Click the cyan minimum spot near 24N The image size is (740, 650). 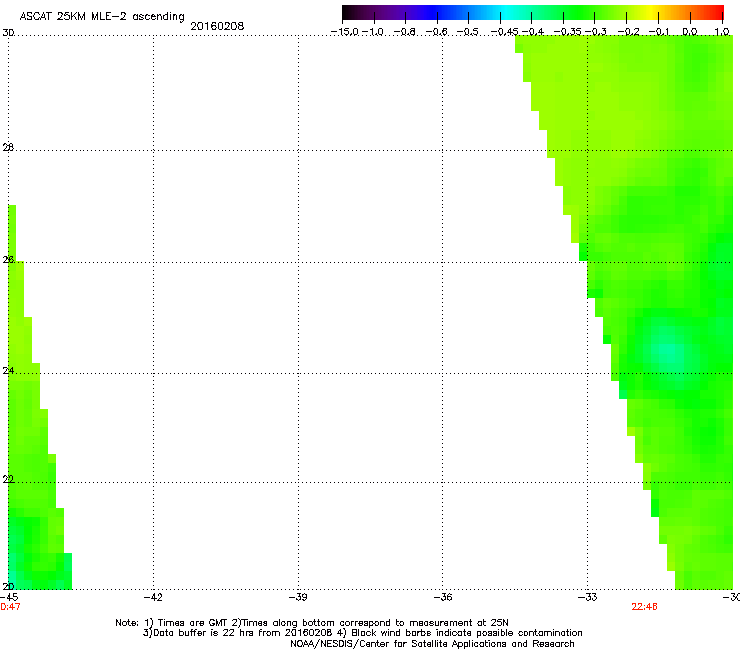666,349
